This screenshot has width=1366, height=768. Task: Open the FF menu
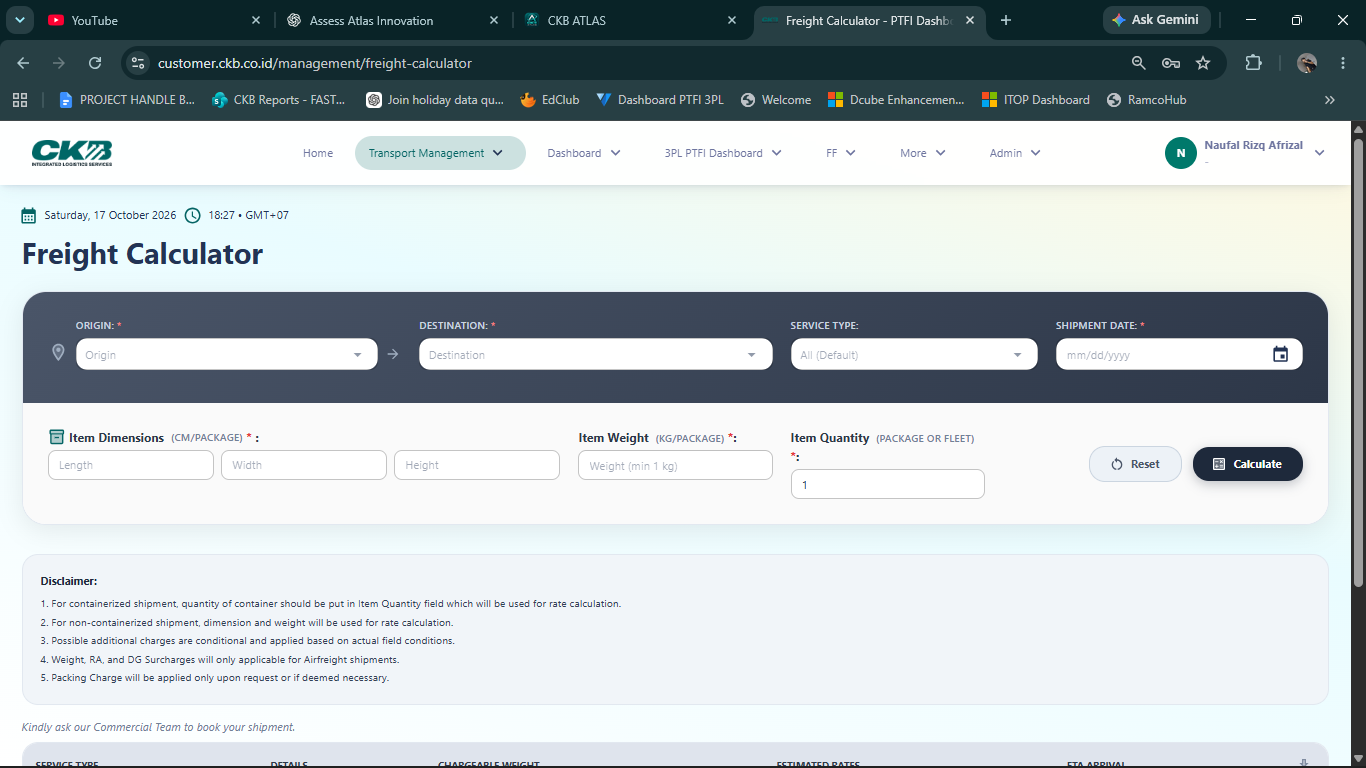[x=841, y=153]
